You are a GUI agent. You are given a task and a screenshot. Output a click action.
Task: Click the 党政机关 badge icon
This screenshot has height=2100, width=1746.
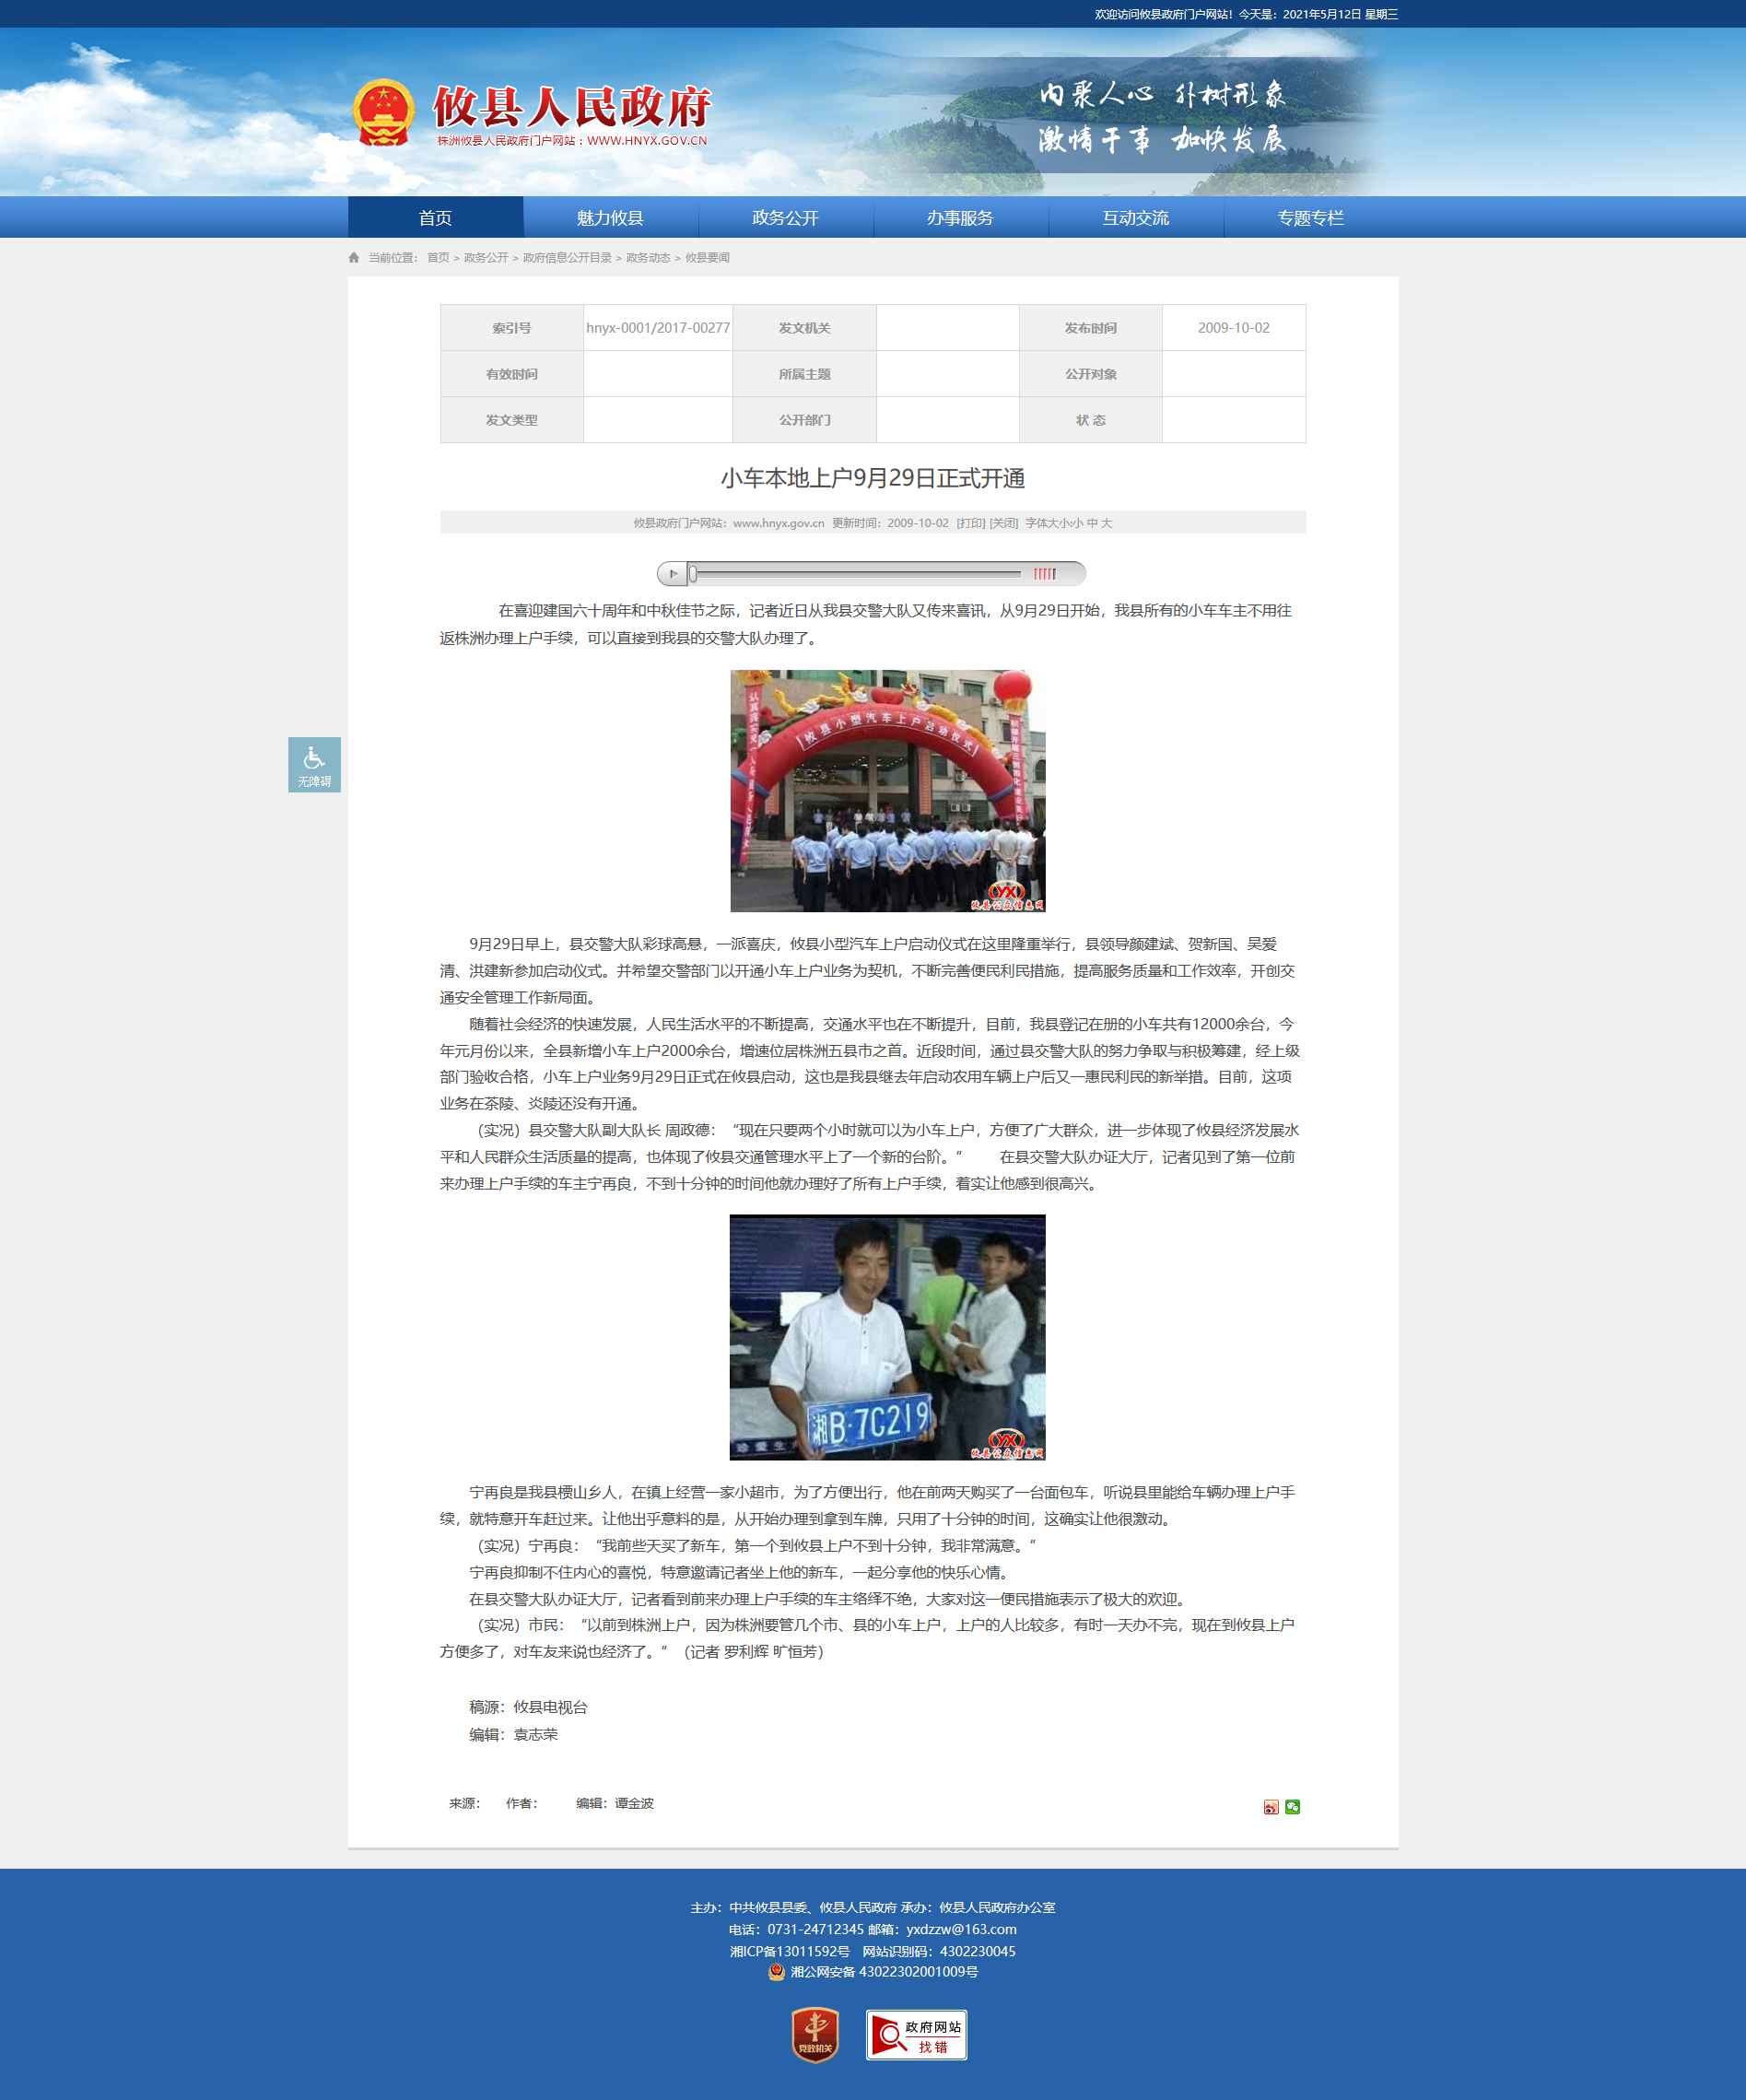[815, 2034]
